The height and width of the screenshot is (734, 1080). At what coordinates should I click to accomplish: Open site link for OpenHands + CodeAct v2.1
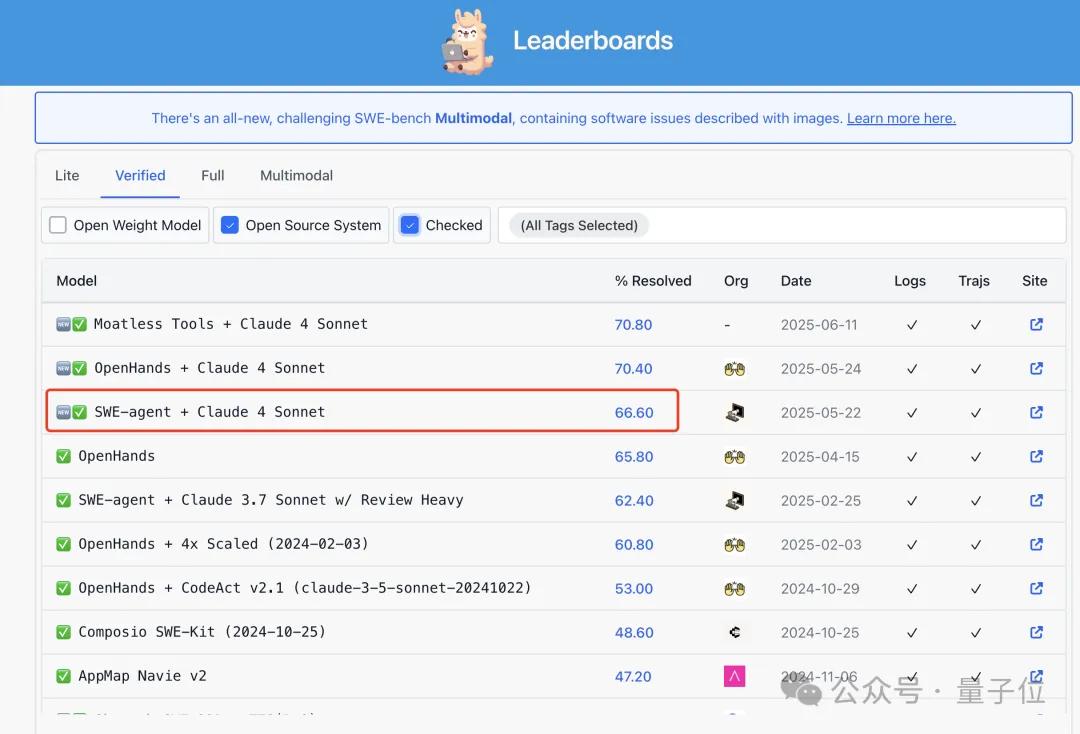coord(1036,588)
